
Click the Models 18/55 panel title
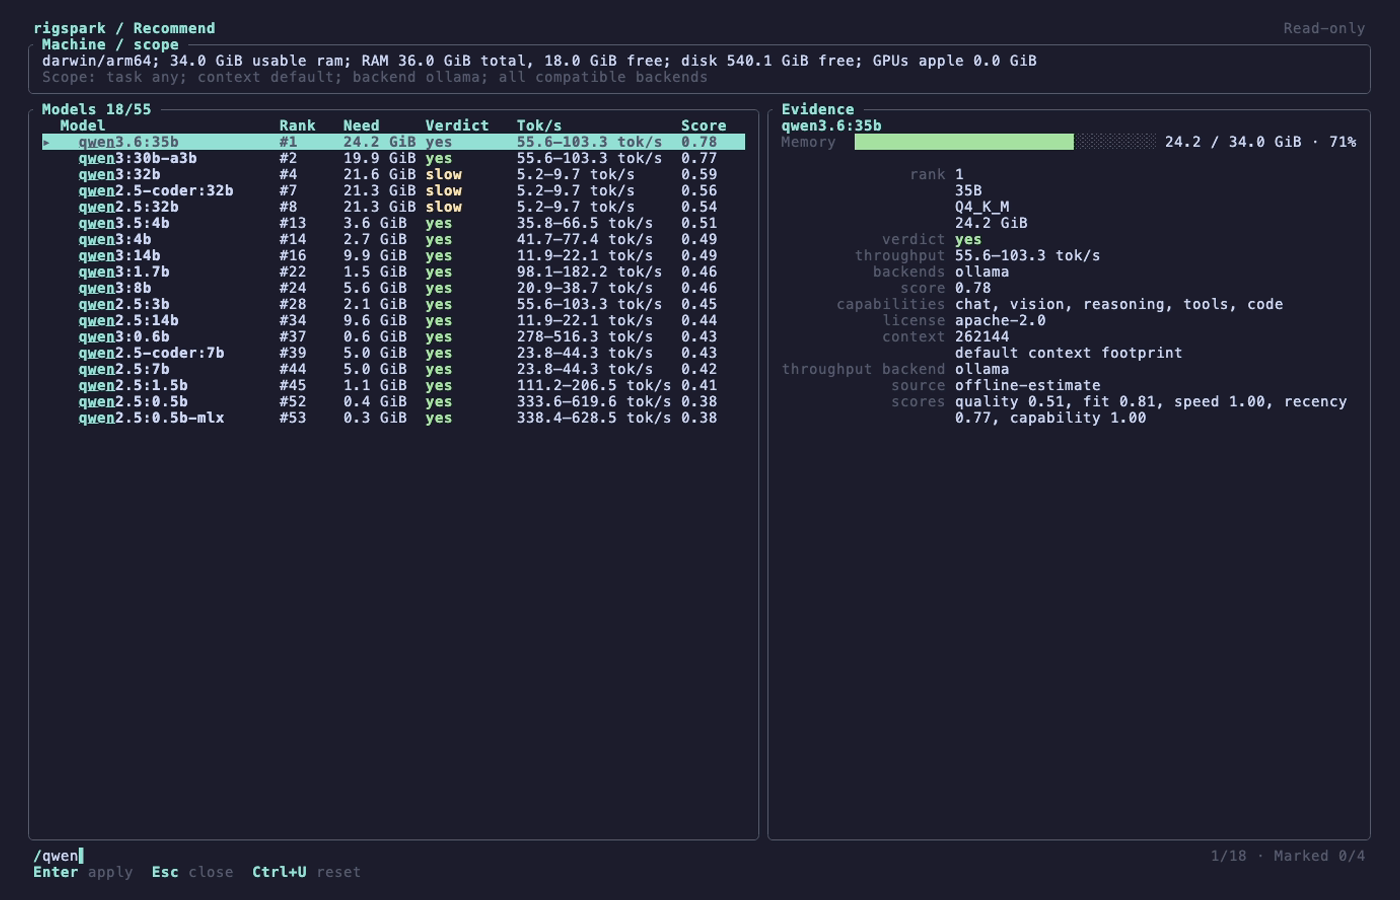coord(96,109)
